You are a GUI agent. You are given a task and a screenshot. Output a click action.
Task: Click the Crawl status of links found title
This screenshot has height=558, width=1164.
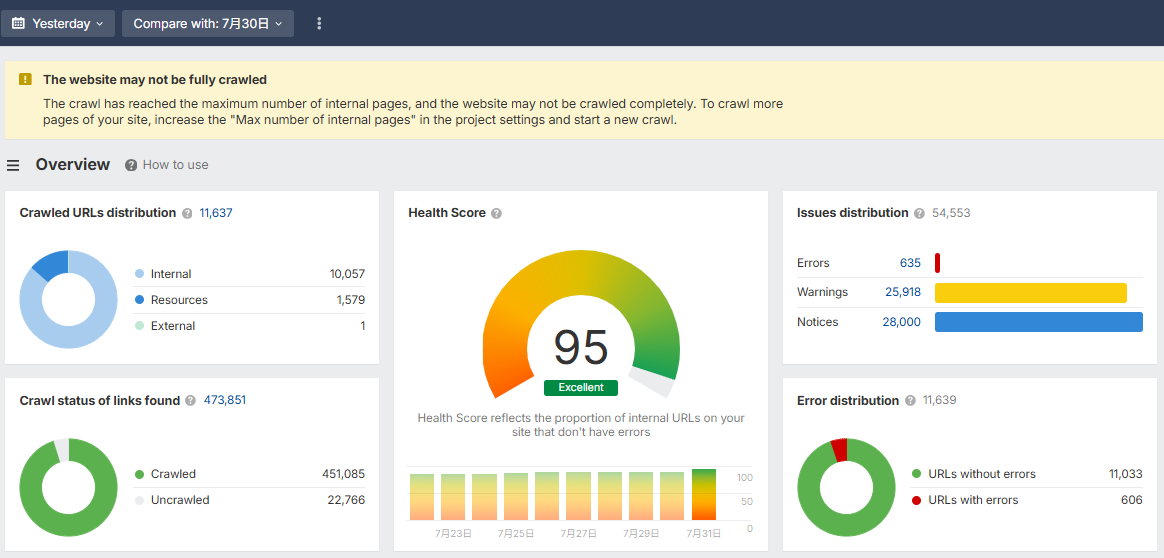pyautogui.click(x=99, y=401)
